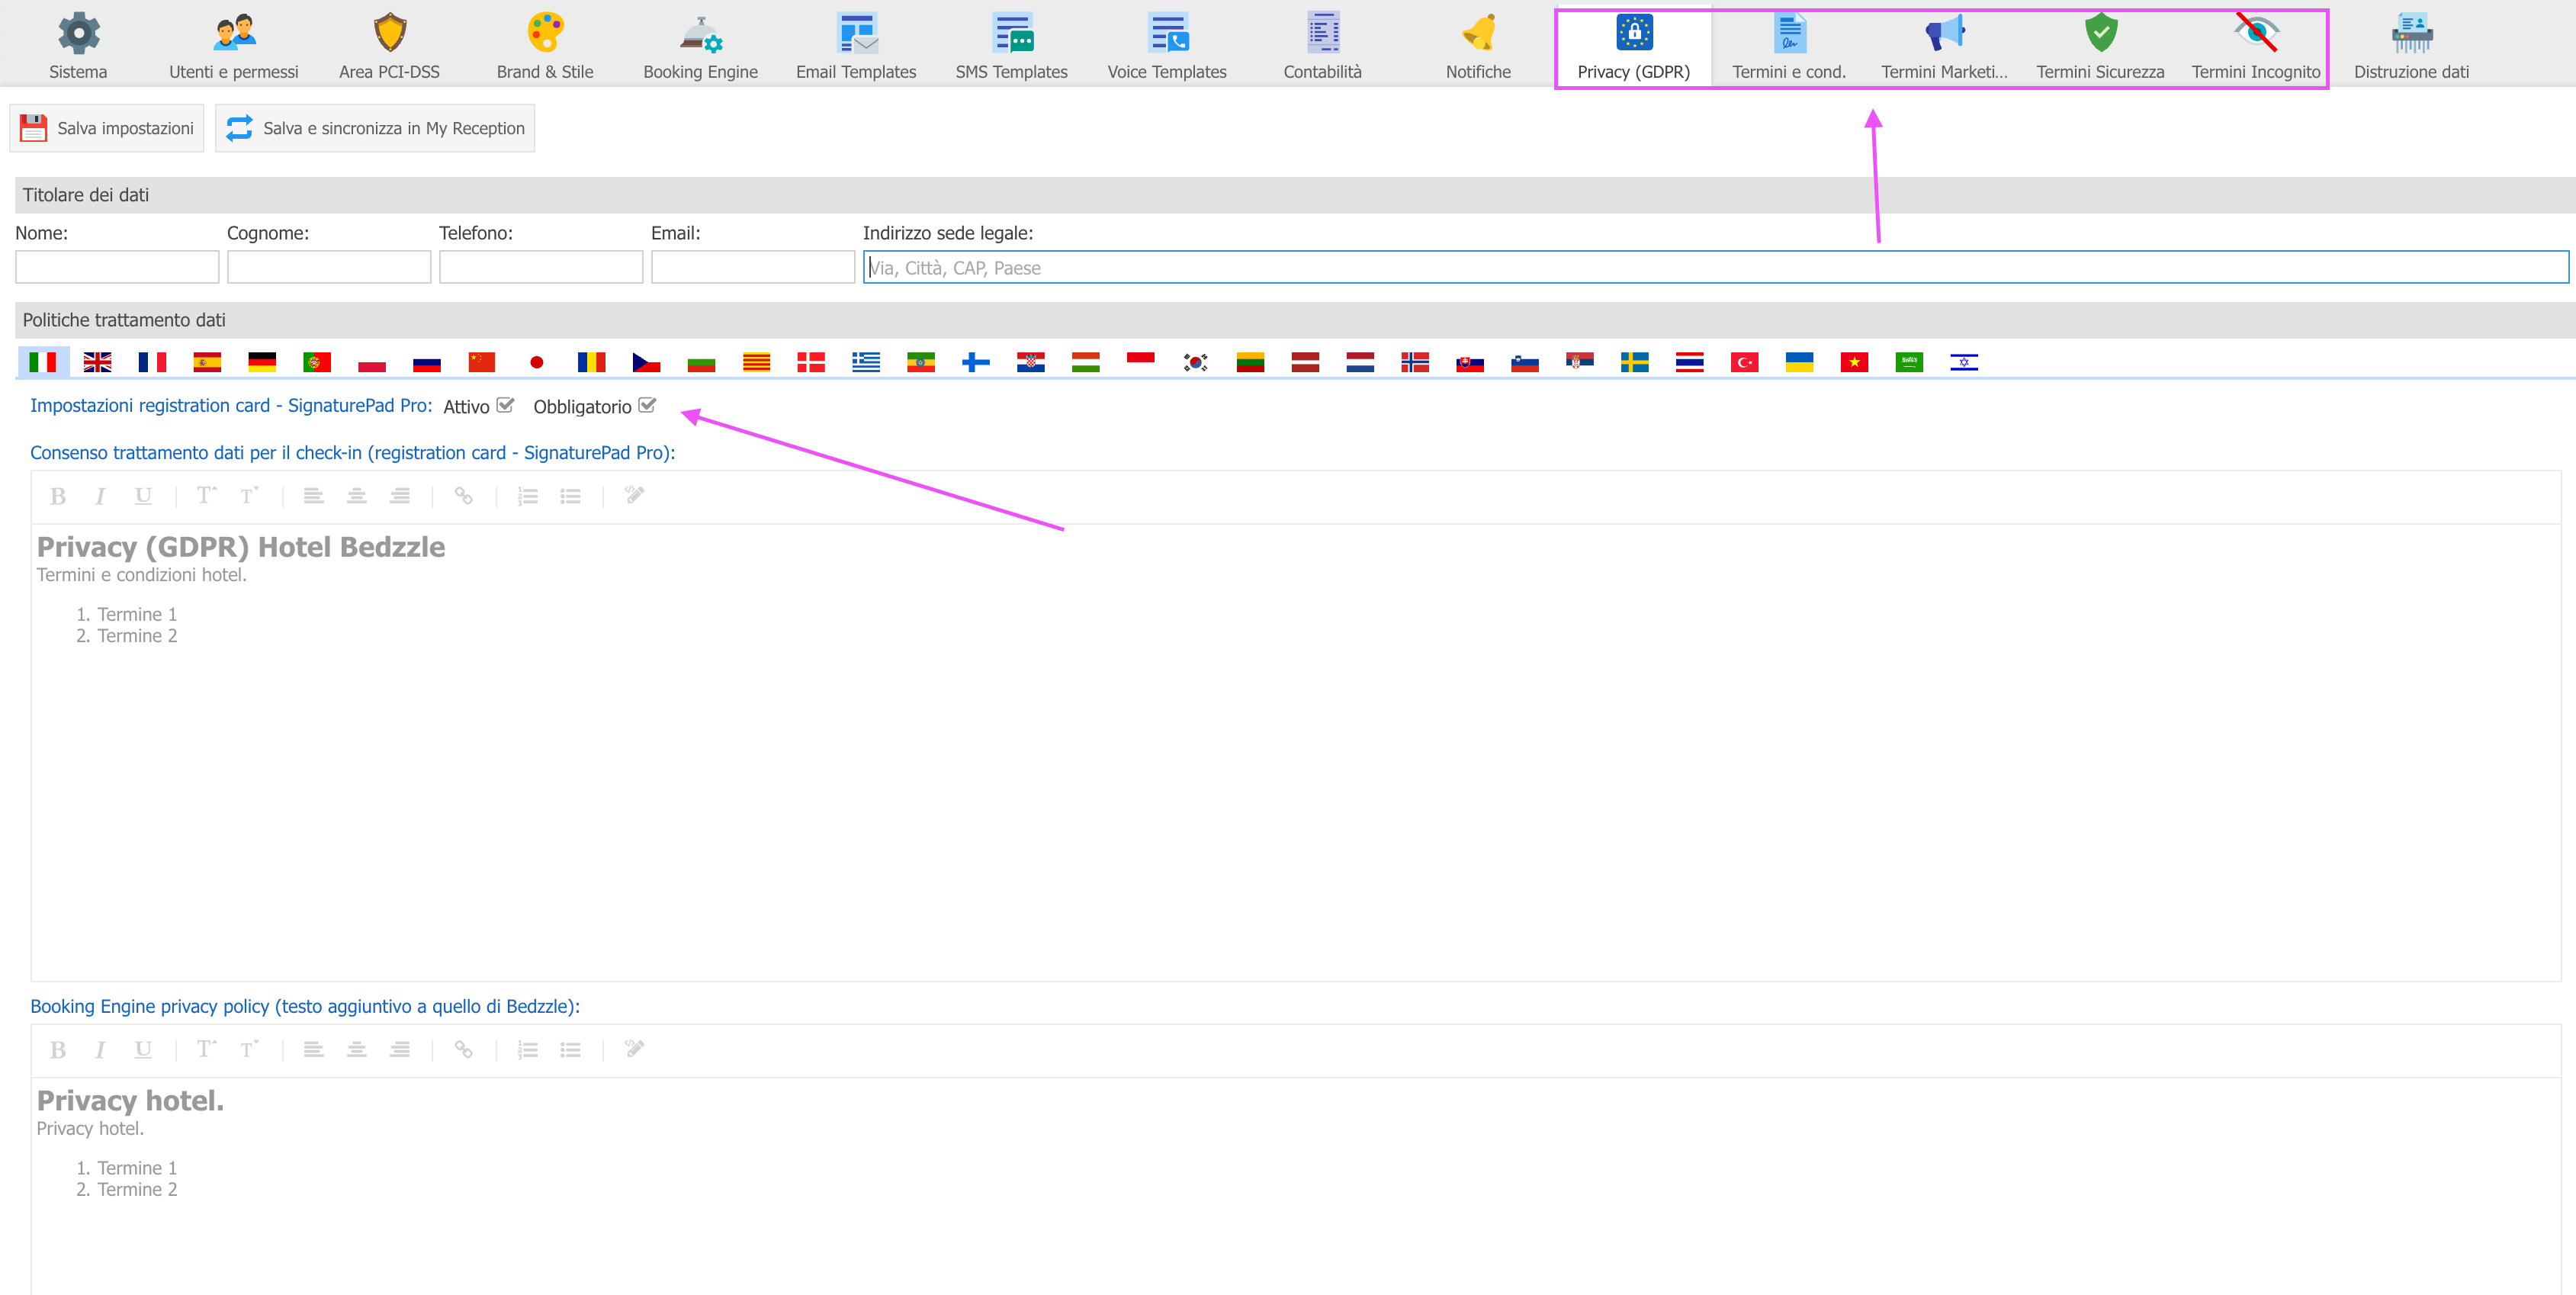Open Notifiche bell section

(1478, 46)
